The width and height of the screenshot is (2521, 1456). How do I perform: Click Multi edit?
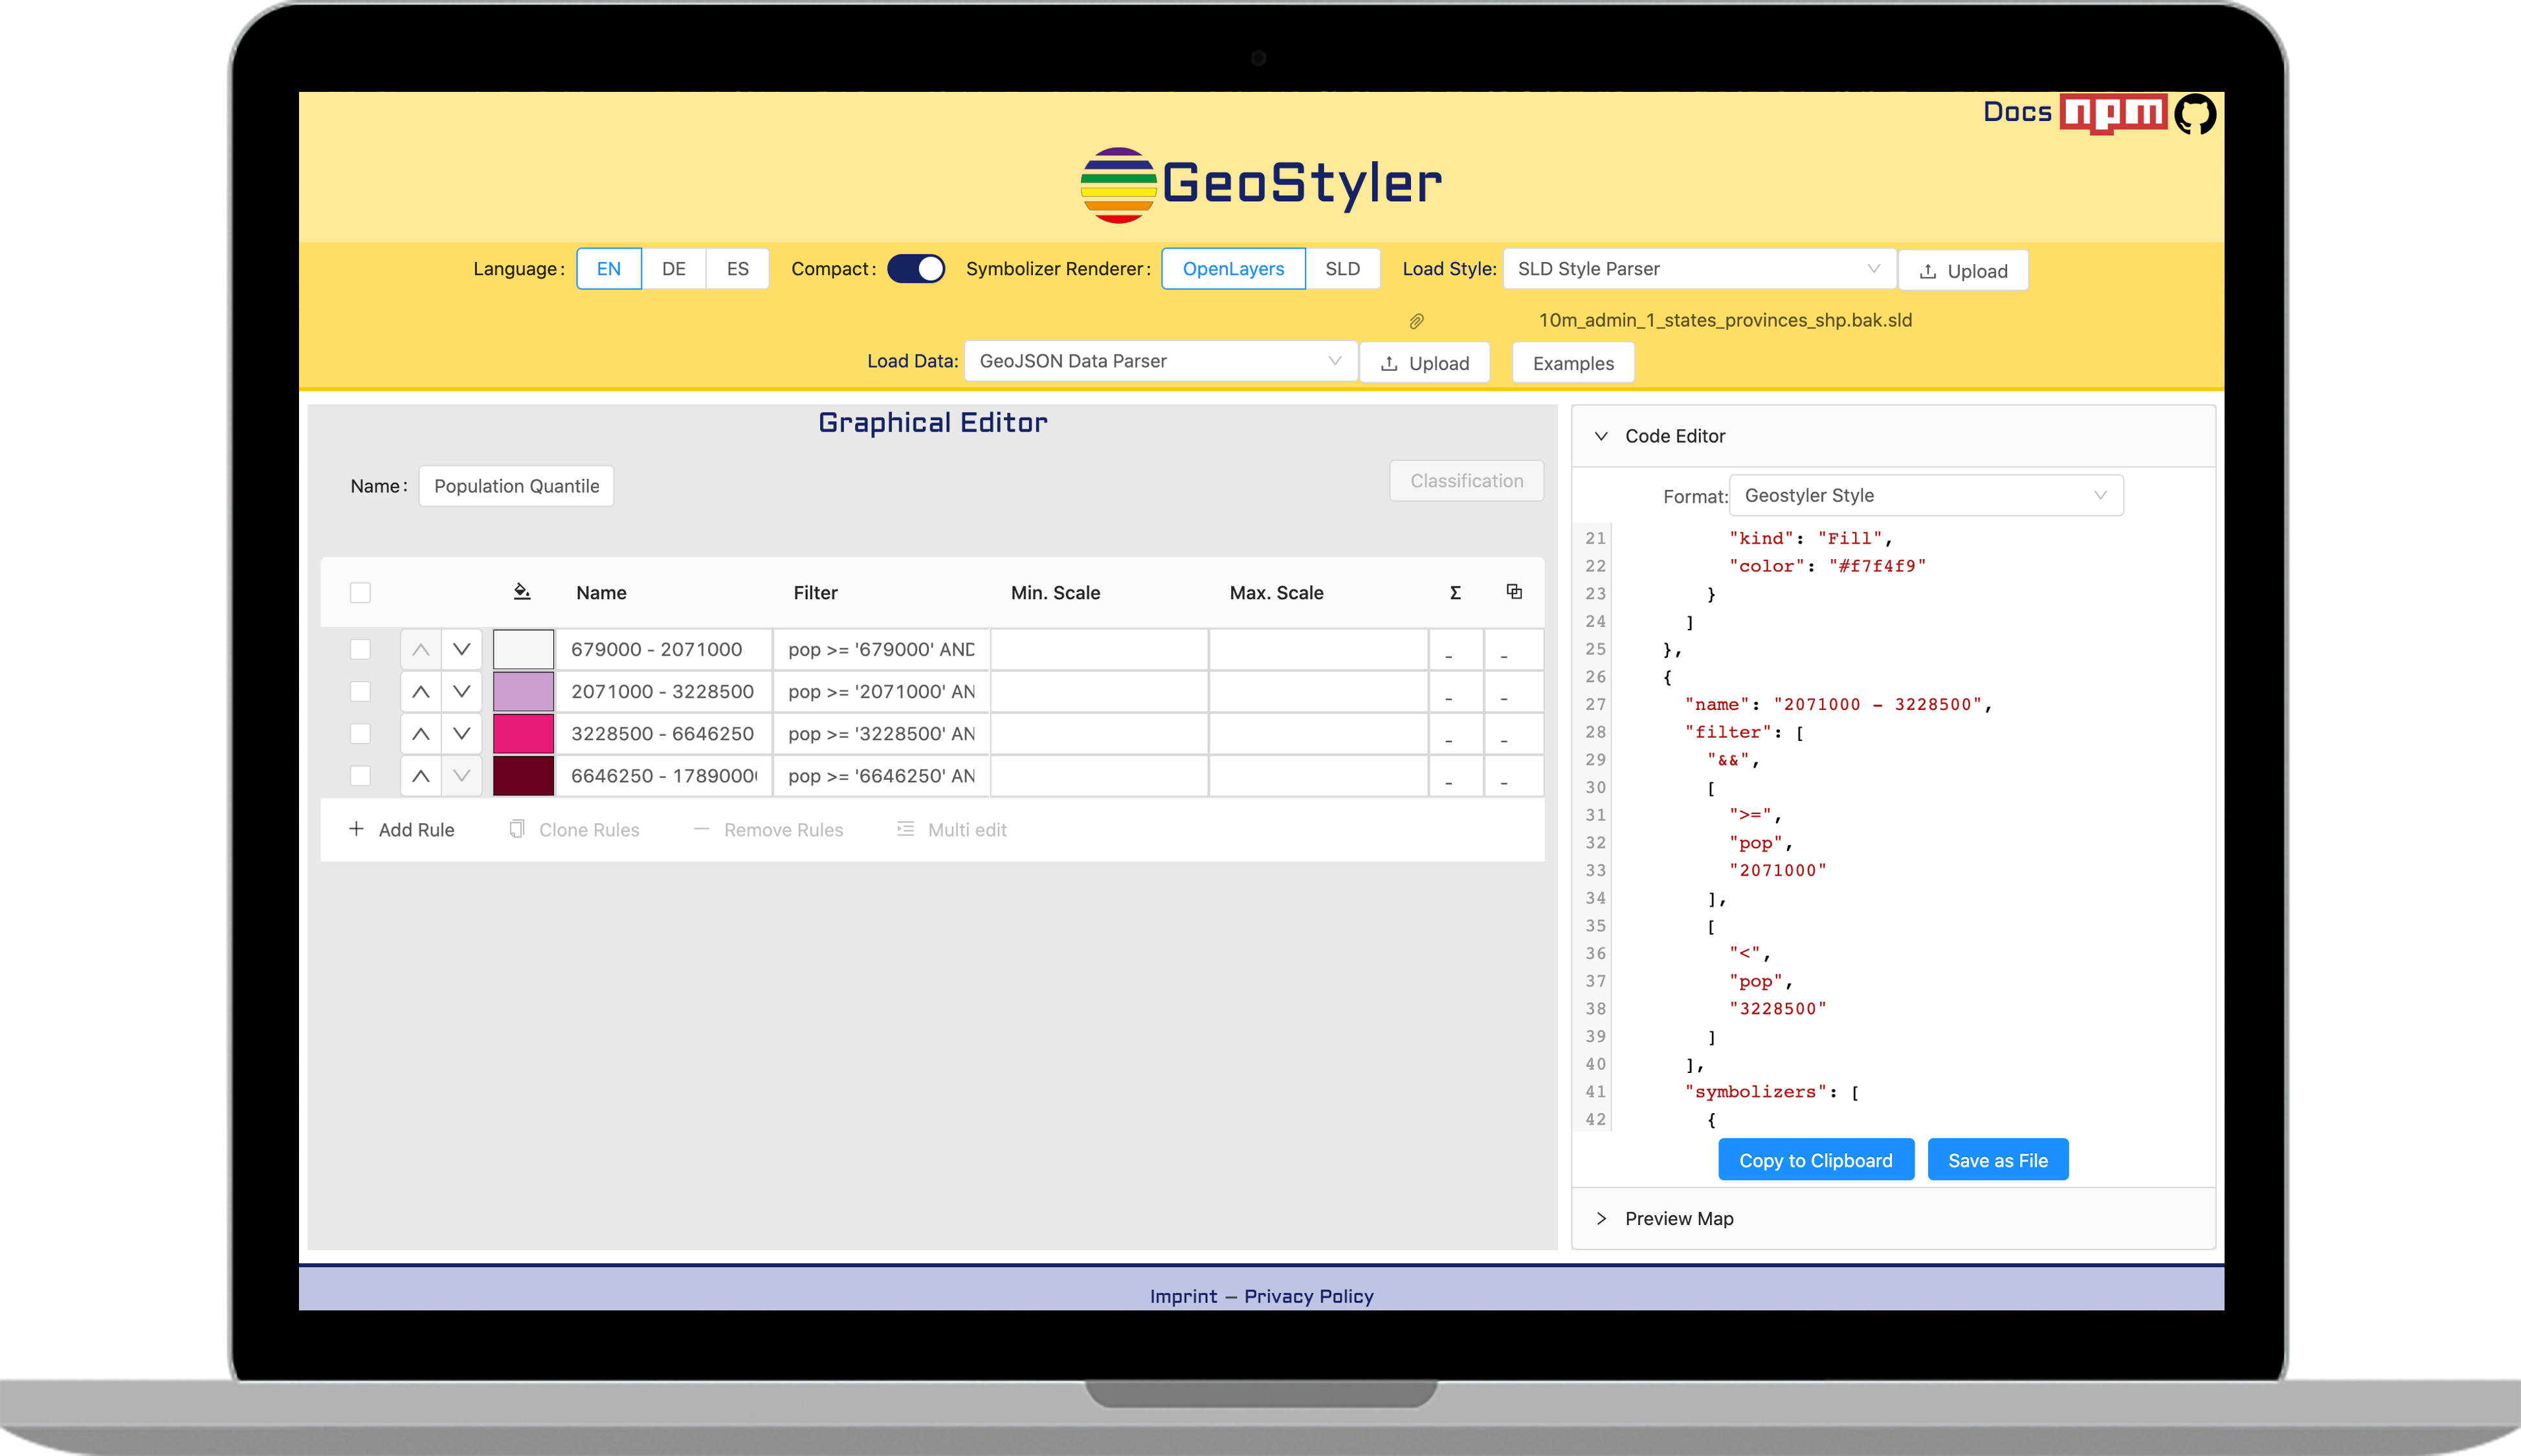click(951, 829)
